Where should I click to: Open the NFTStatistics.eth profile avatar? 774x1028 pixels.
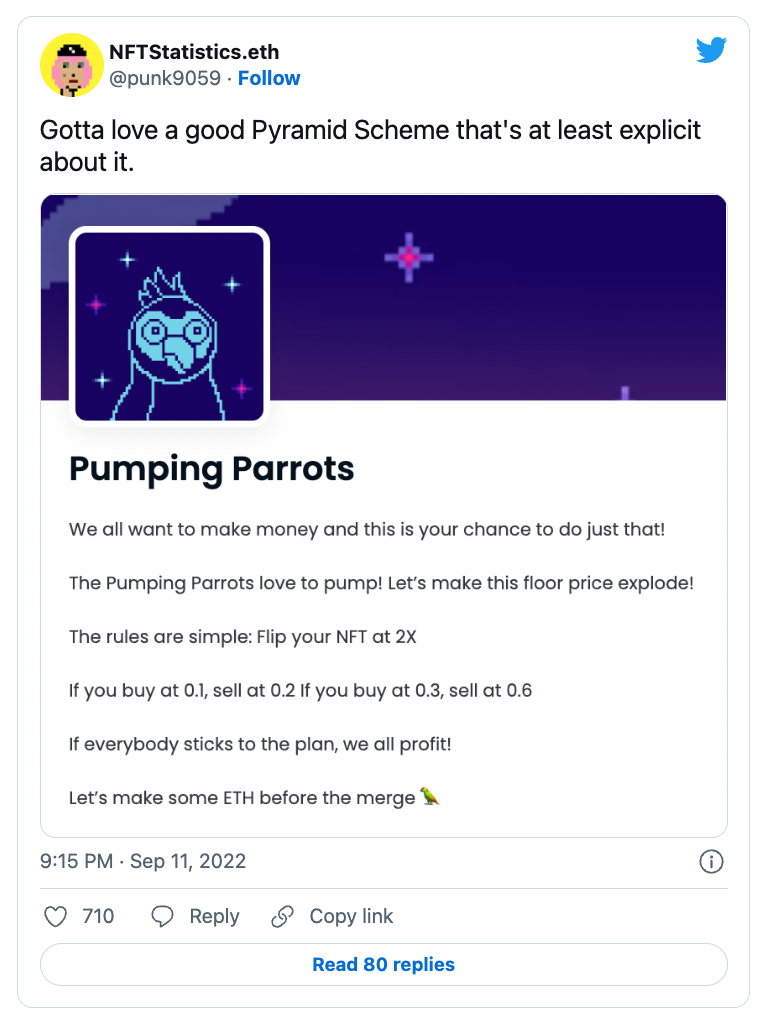pyautogui.click(x=72, y=65)
